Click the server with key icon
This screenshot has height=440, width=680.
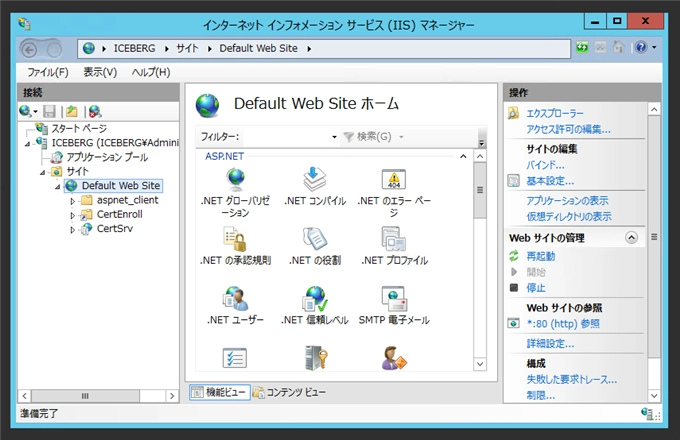[x=316, y=358]
